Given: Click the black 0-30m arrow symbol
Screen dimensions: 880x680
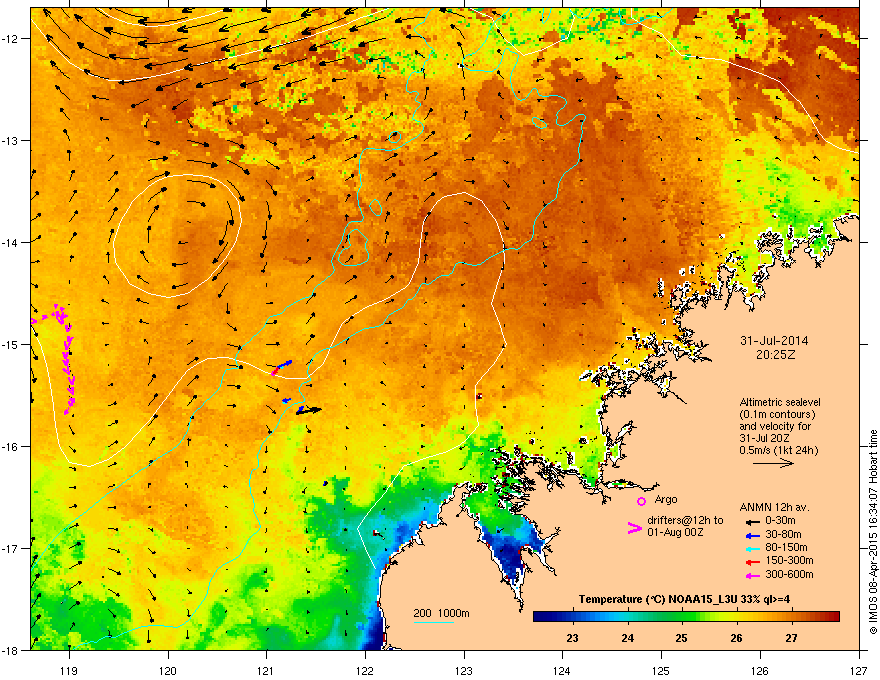Looking at the screenshot, I should coord(753,522).
